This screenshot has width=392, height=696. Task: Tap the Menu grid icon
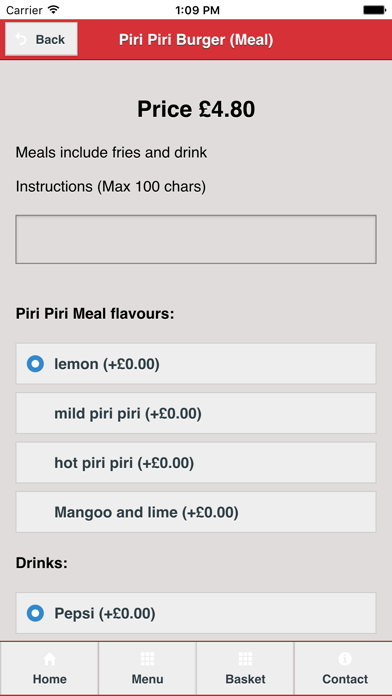pyautogui.click(x=147, y=659)
